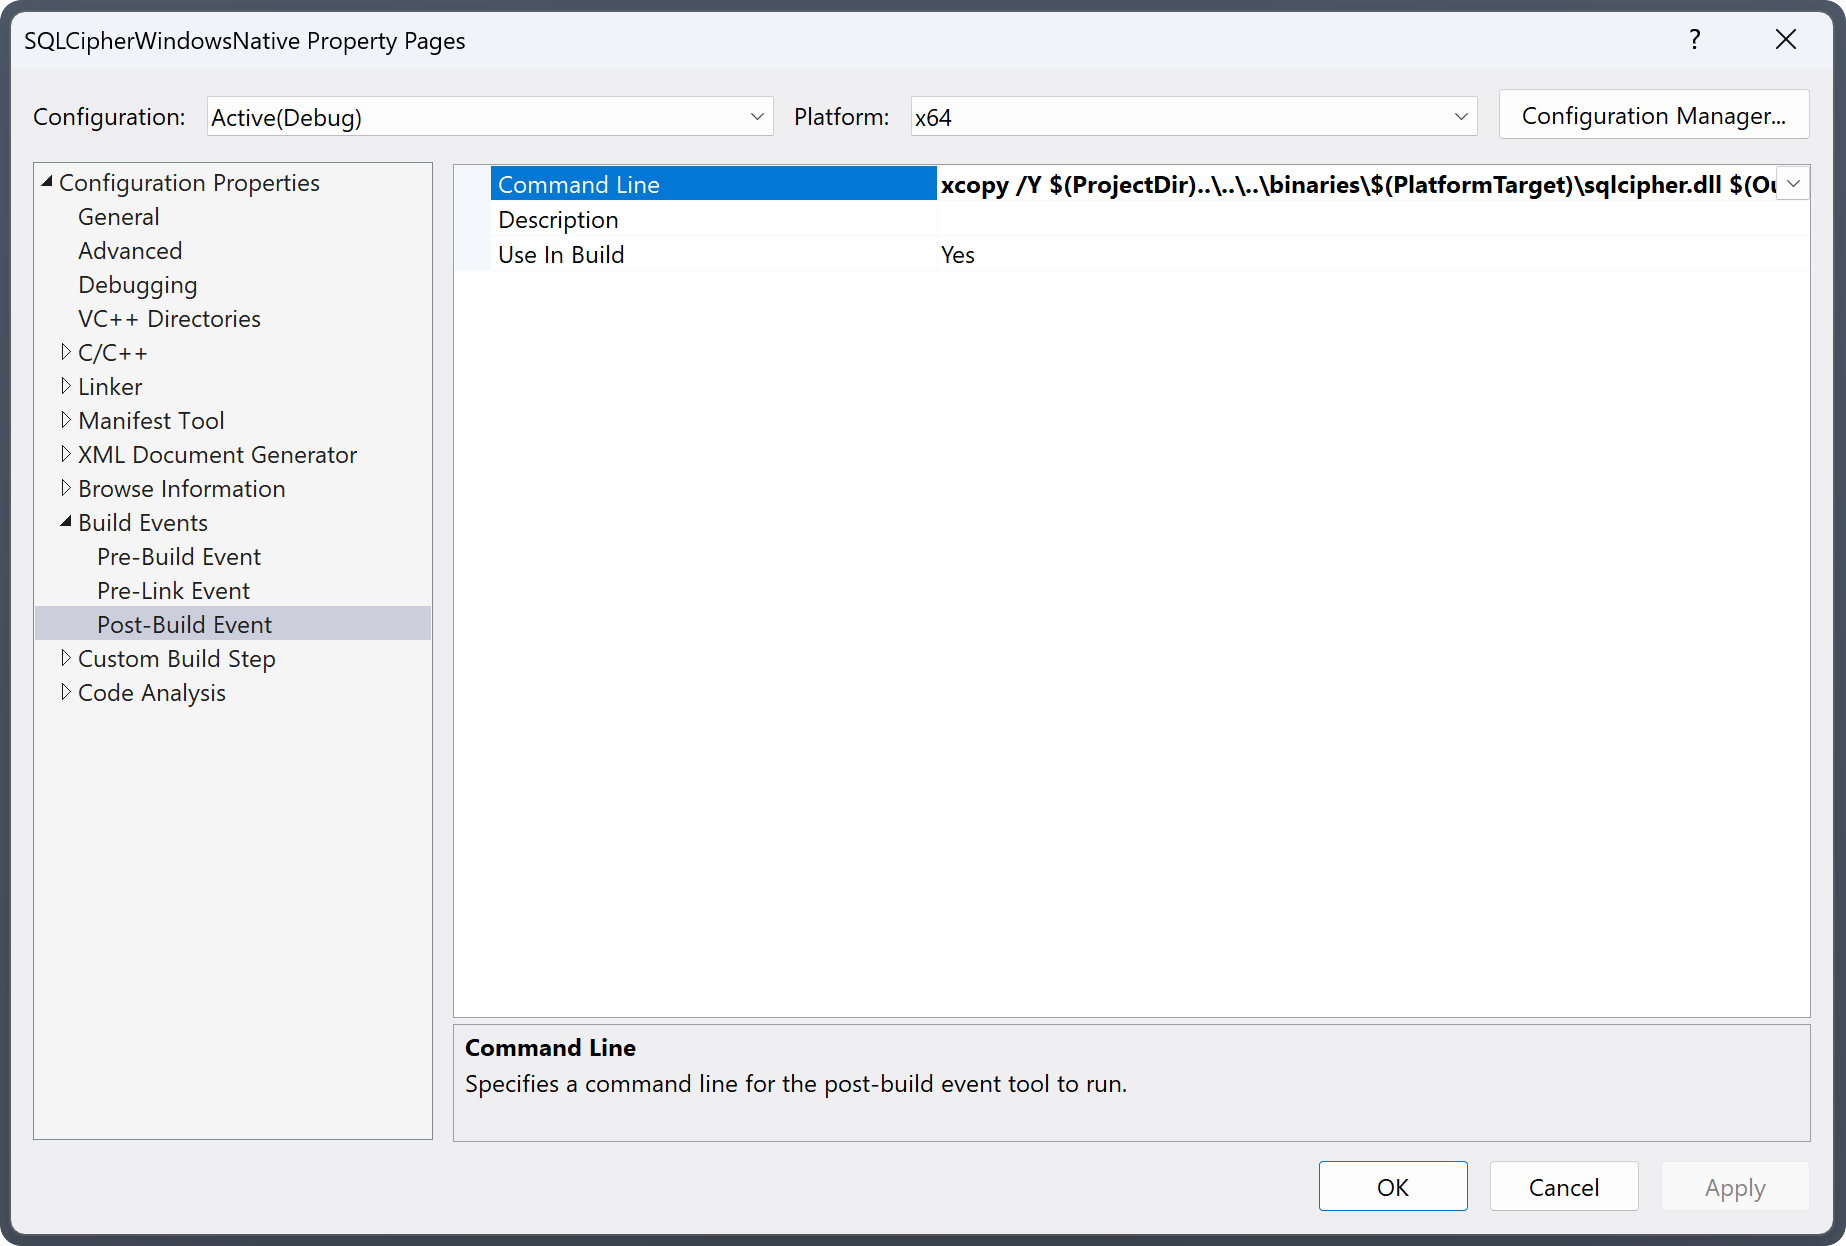This screenshot has width=1846, height=1246.
Task: Open the Debugging properties page
Action: pyautogui.click(x=138, y=285)
